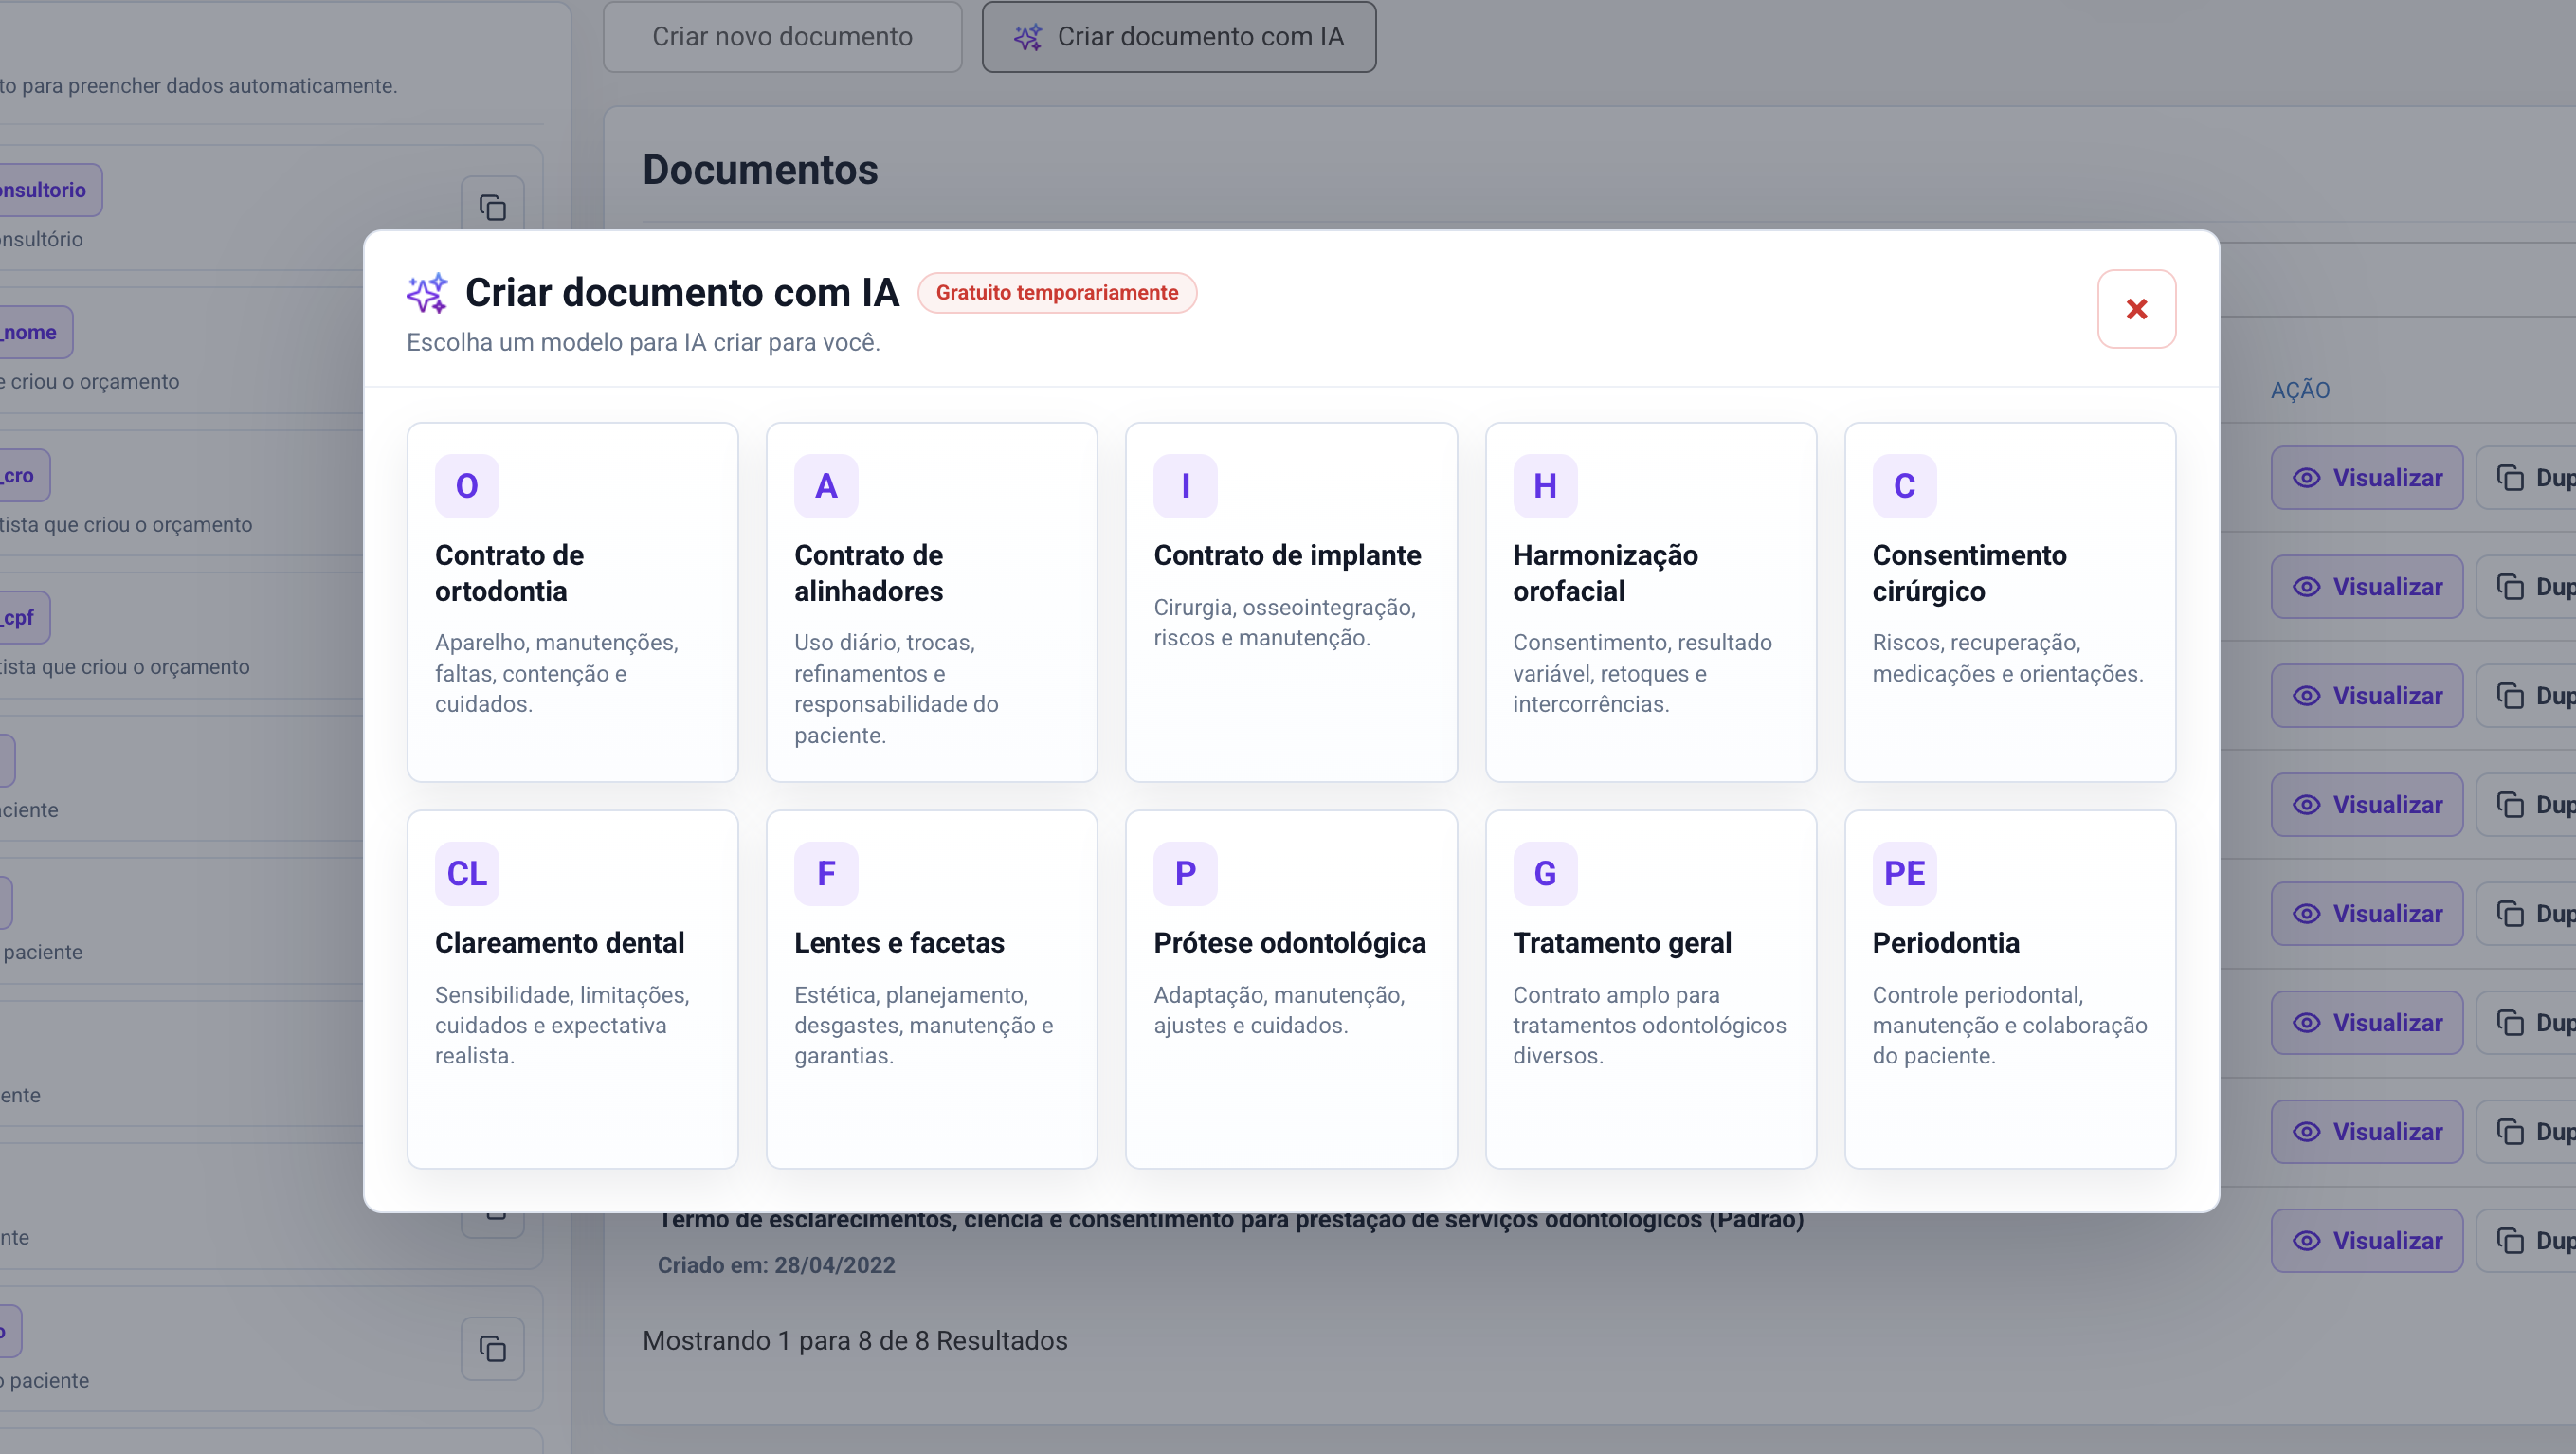Click the C icon of Consentimento cirúrgico

pyautogui.click(x=1904, y=486)
